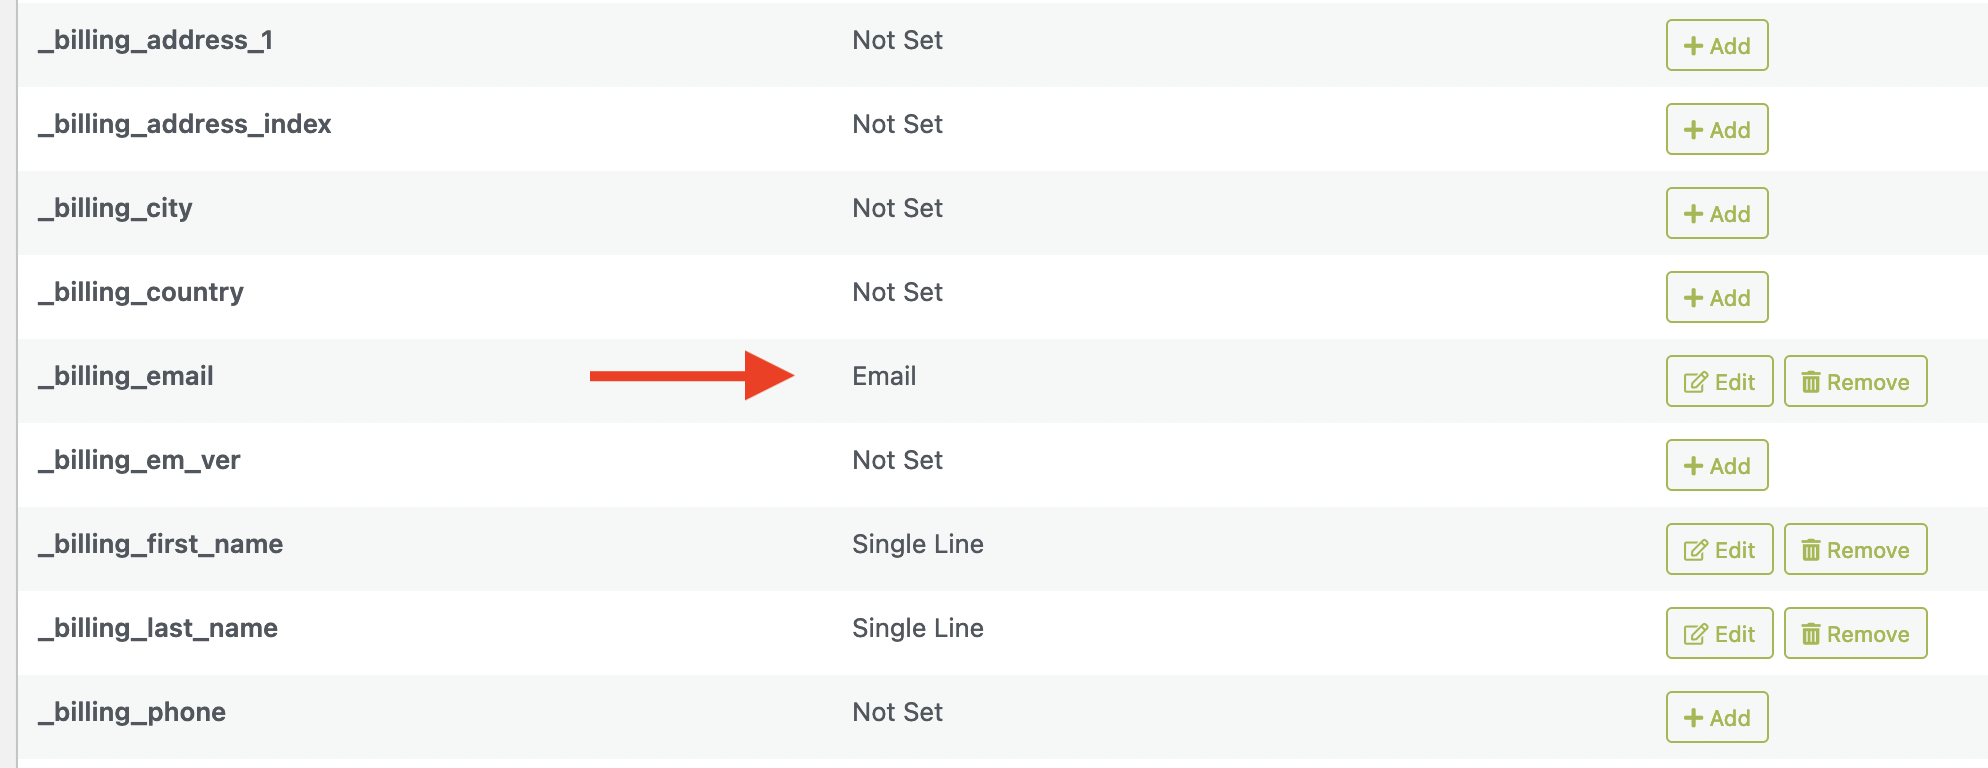The image size is (1988, 768).
Task: Click the pencil icon in _billing_email row
Action: click(x=1696, y=382)
